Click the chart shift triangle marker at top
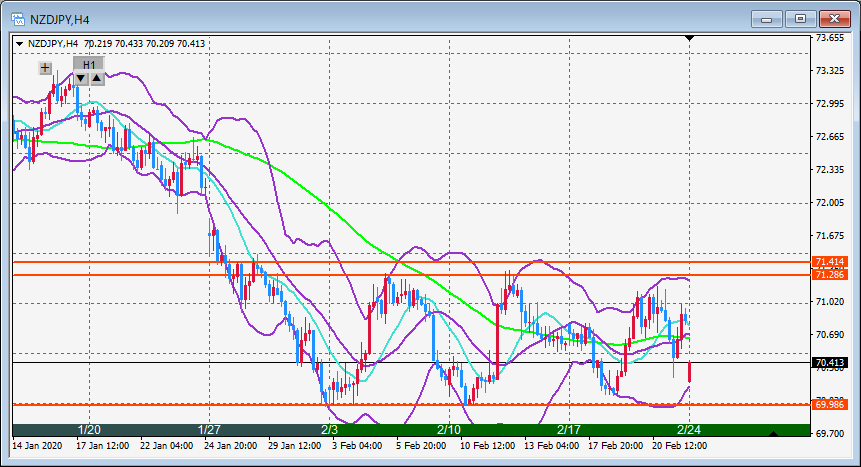Viewport: 861px width, 467px height. click(x=690, y=38)
